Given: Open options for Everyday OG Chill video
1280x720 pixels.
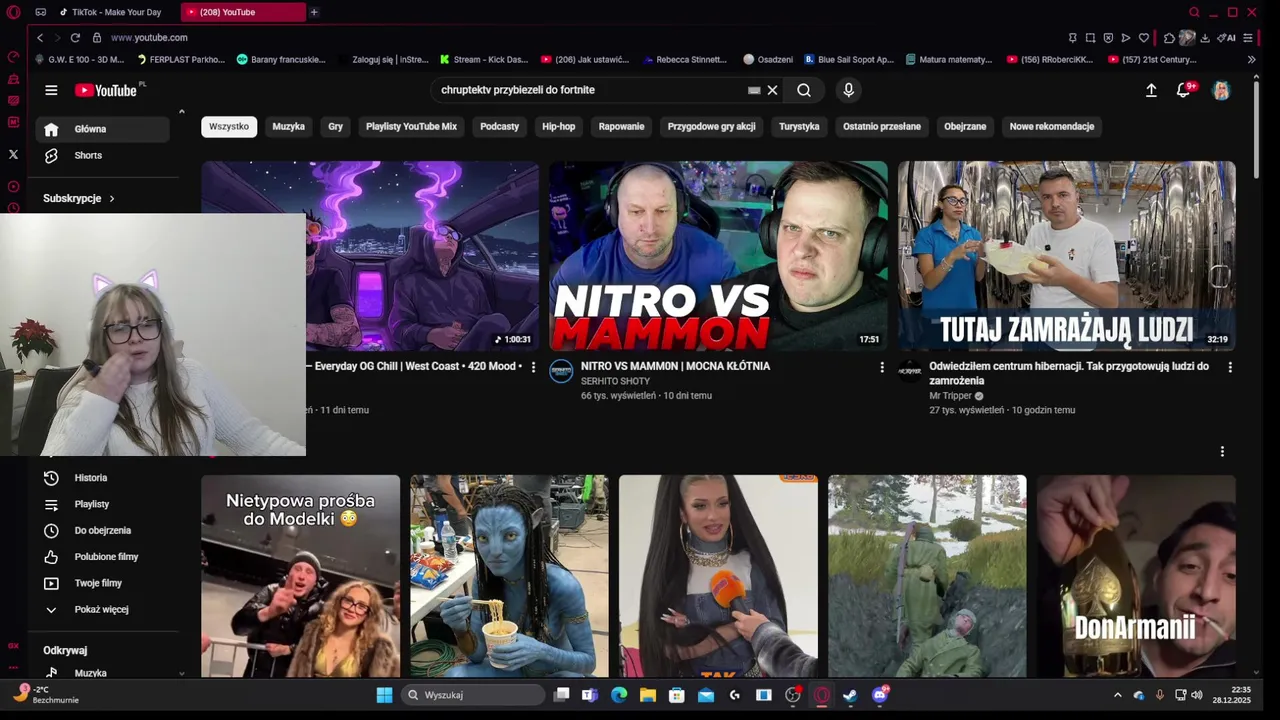Looking at the screenshot, I should coord(533,367).
